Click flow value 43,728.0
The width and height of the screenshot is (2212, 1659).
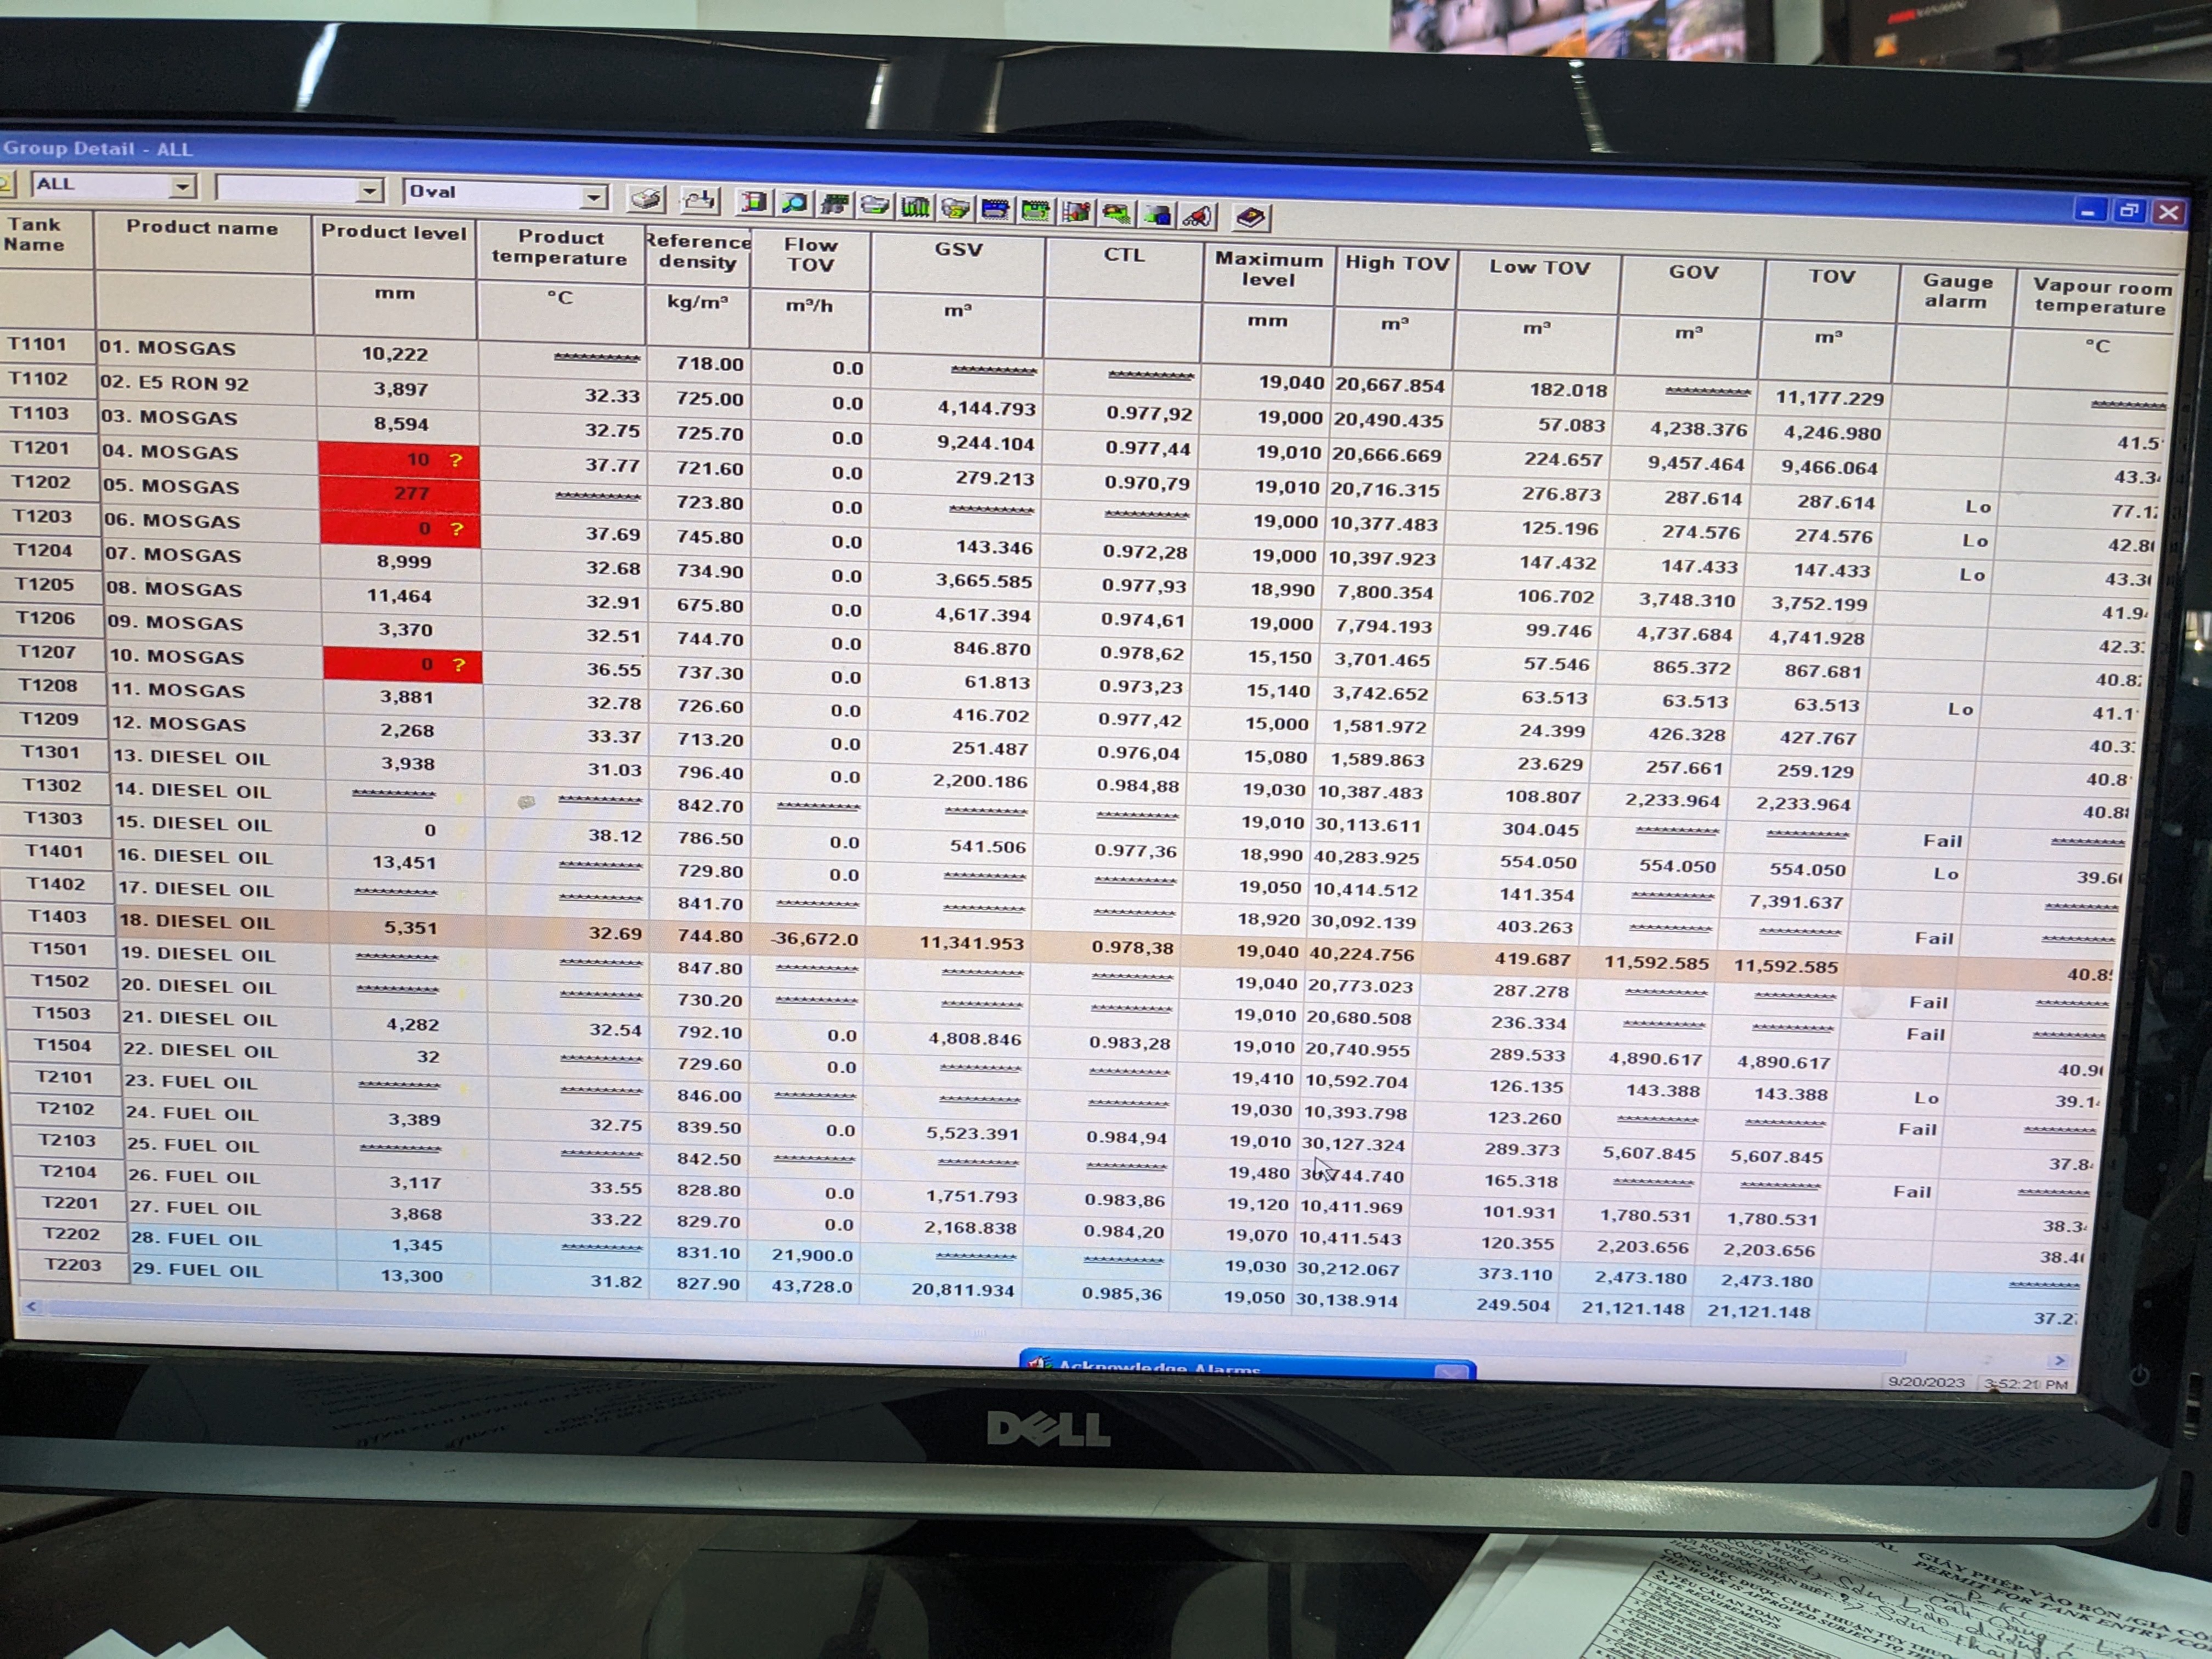[811, 1286]
